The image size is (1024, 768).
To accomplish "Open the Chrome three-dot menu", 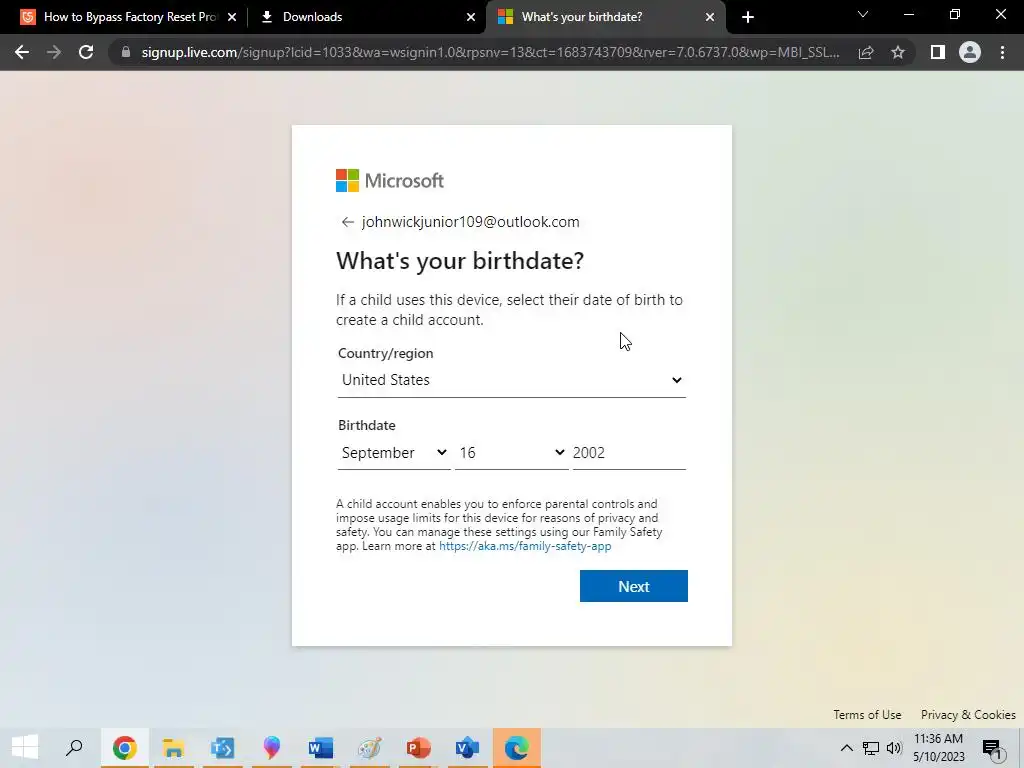I will click(x=1002, y=52).
